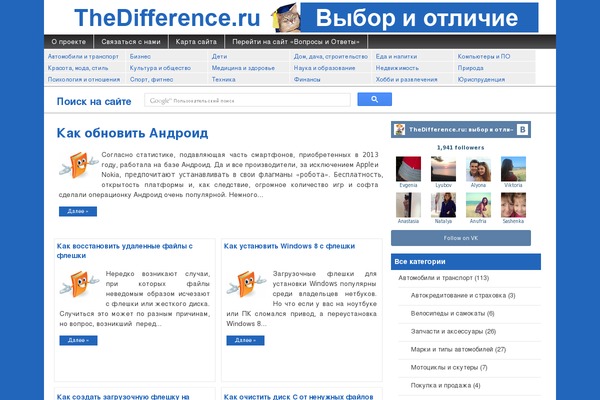Click book mascot in Windows 8 article

246,284
